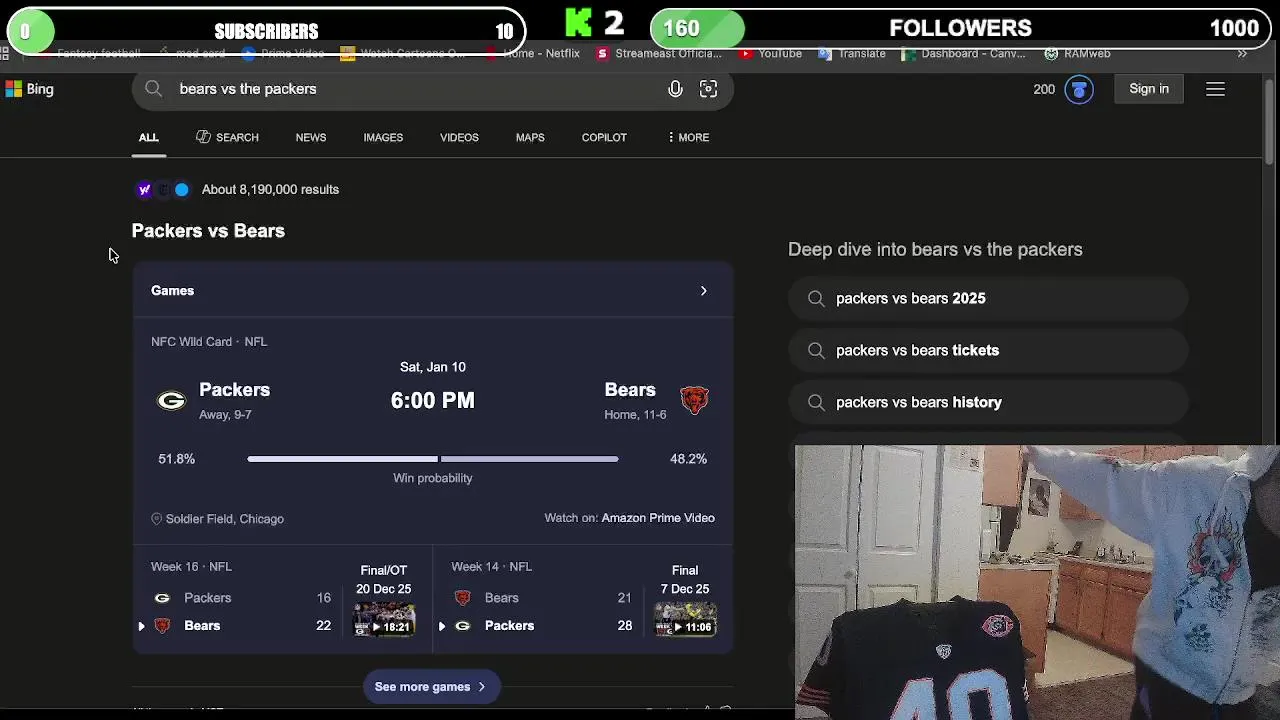
Task: Open the hamburger settings menu
Action: pyautogui.click(x=1215, y=89)
